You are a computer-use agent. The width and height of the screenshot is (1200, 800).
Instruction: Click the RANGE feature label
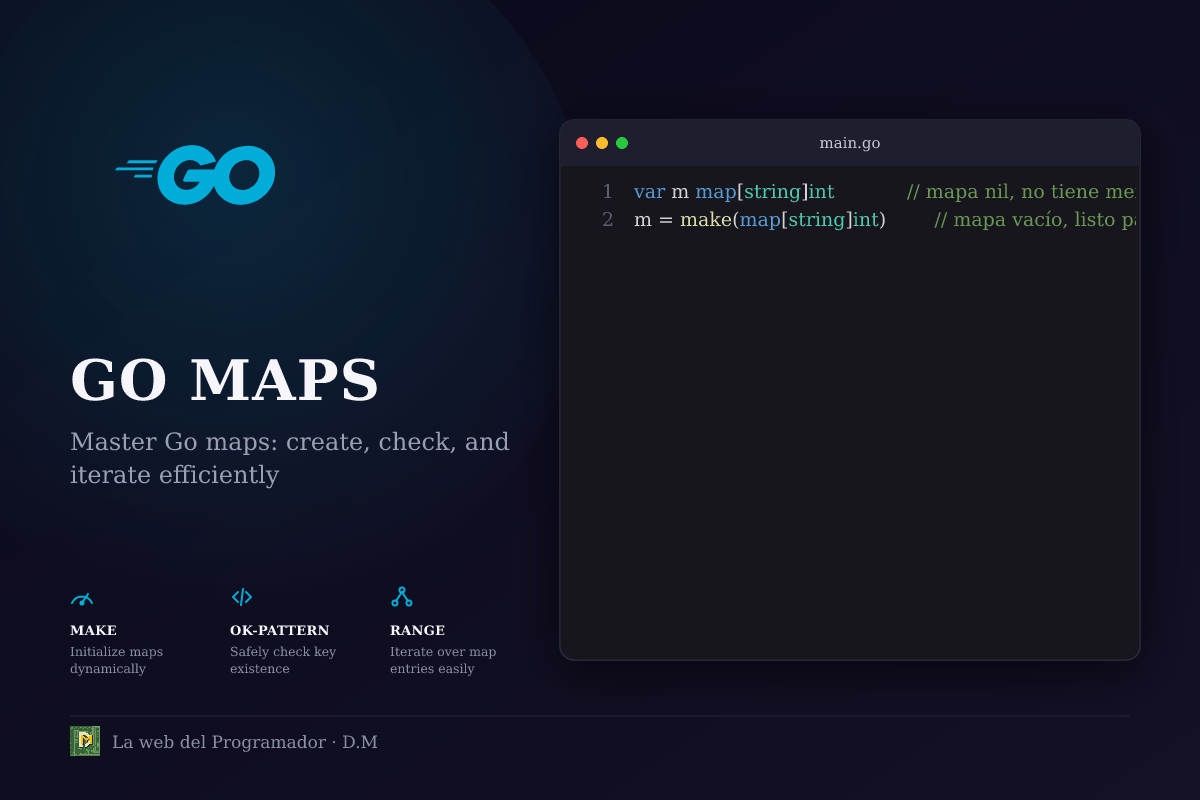417,630
